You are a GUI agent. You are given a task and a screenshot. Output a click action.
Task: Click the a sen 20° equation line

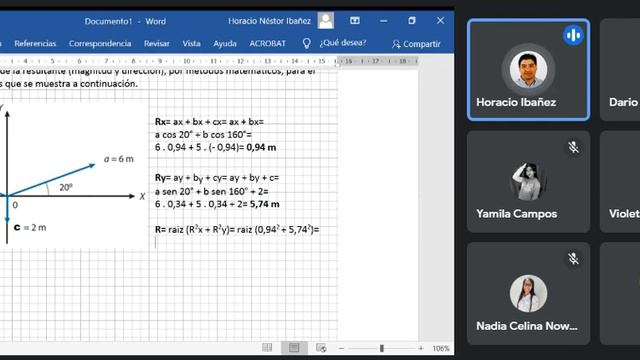(x=211, y=191)
